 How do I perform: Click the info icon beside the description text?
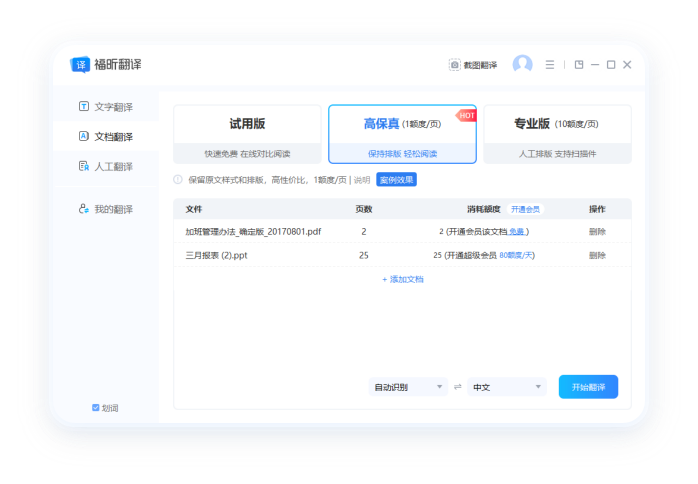coord(178,180)
